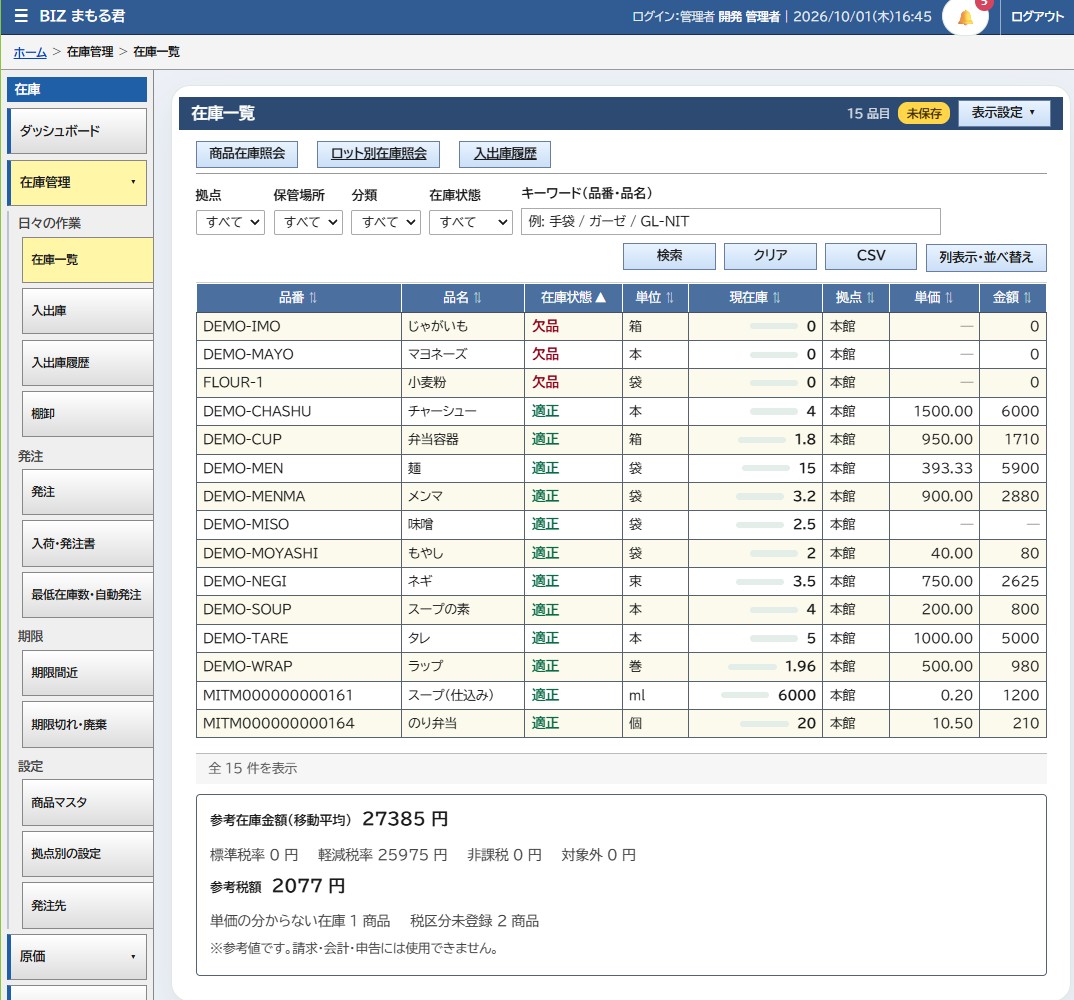Sort by 単位 column sort icon
Screen dimensions: 1074x1000
[670, 298]
